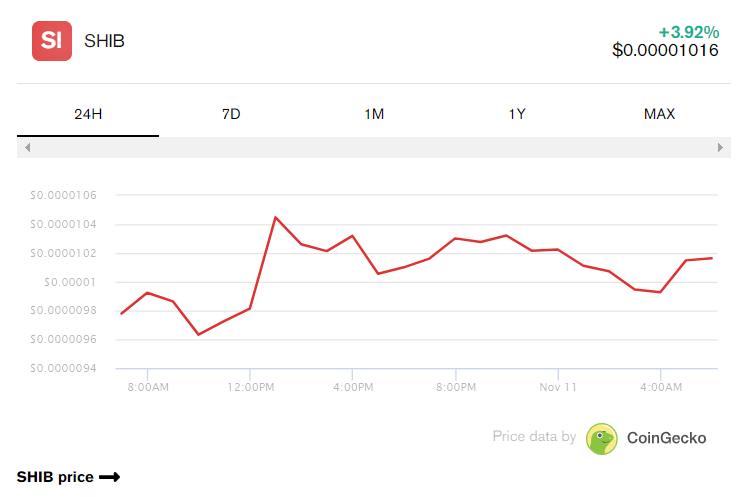Viewport: 742px width, 497px height.
Task: Click the $0.00001016 current price
Action: (x=665, y=50)
